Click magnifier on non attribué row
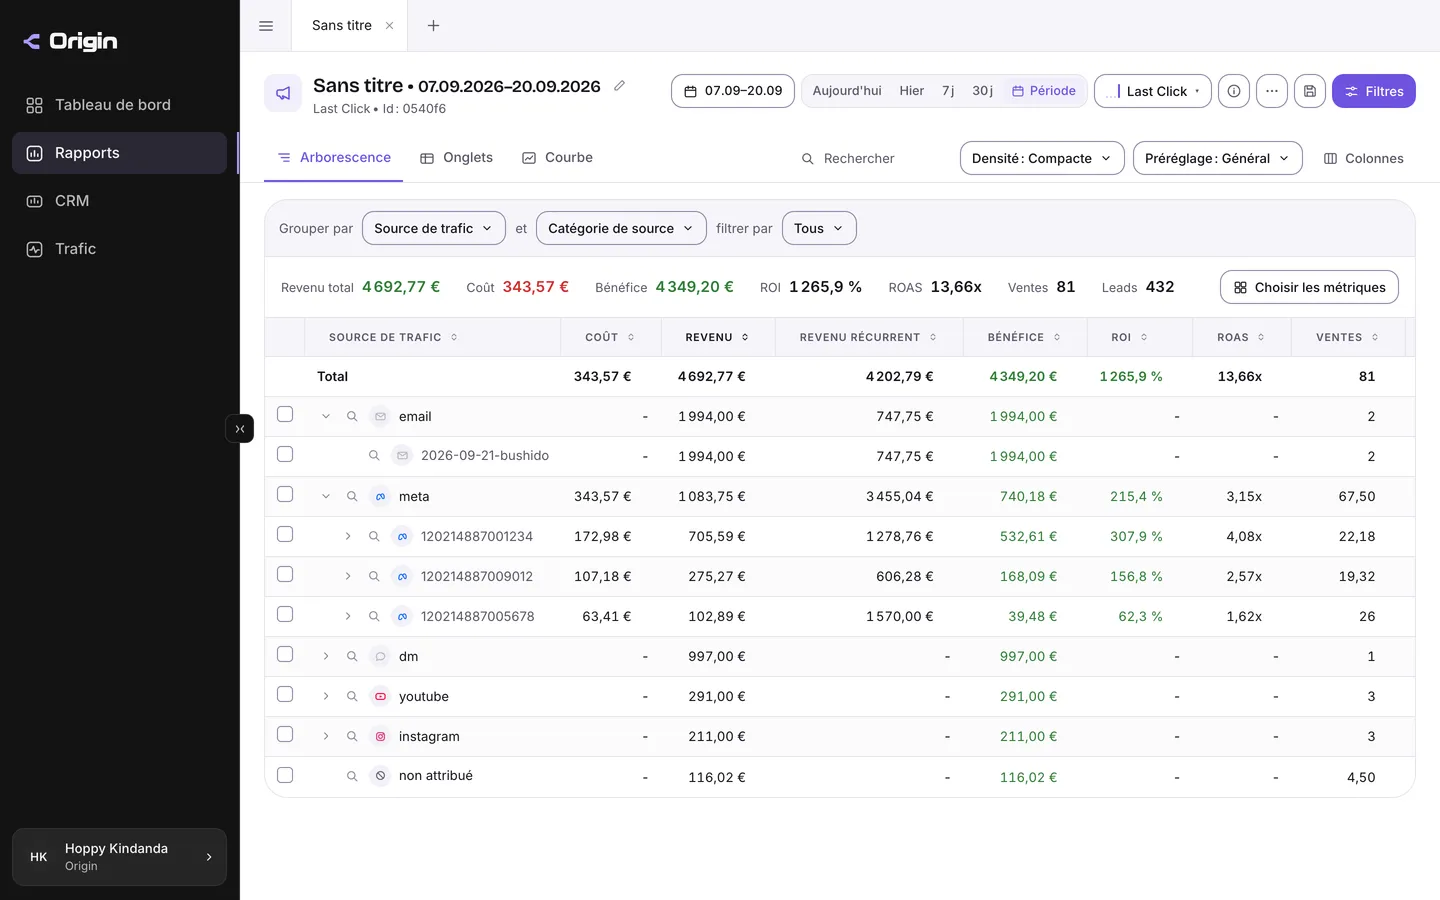Image resolution: width=1440 pixels, height=900 pixels. coord(352,776)
